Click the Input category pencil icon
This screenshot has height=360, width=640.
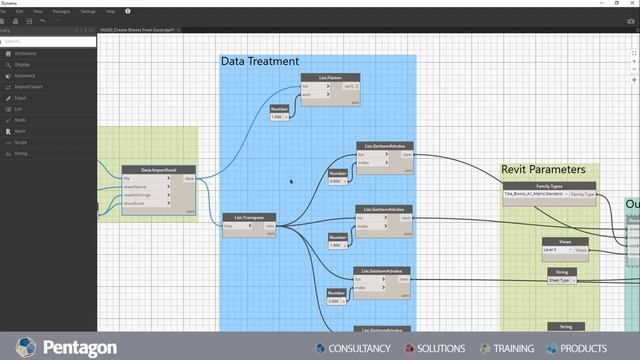point(8,98)
